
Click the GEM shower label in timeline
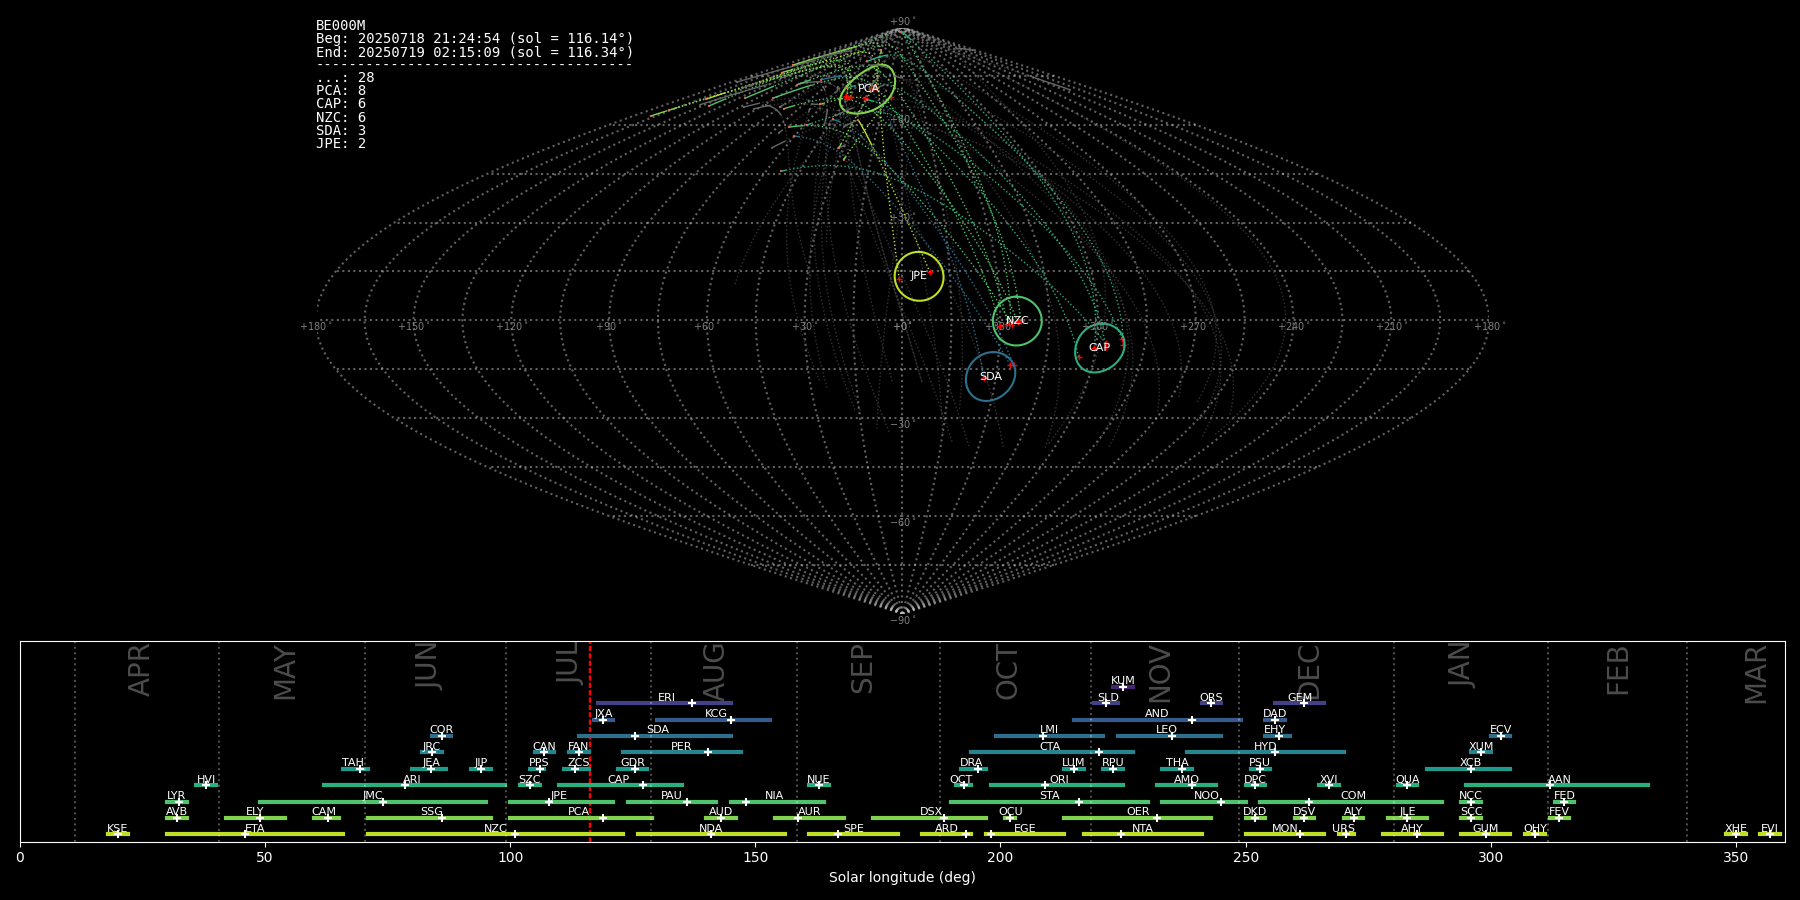point(1300,698)
